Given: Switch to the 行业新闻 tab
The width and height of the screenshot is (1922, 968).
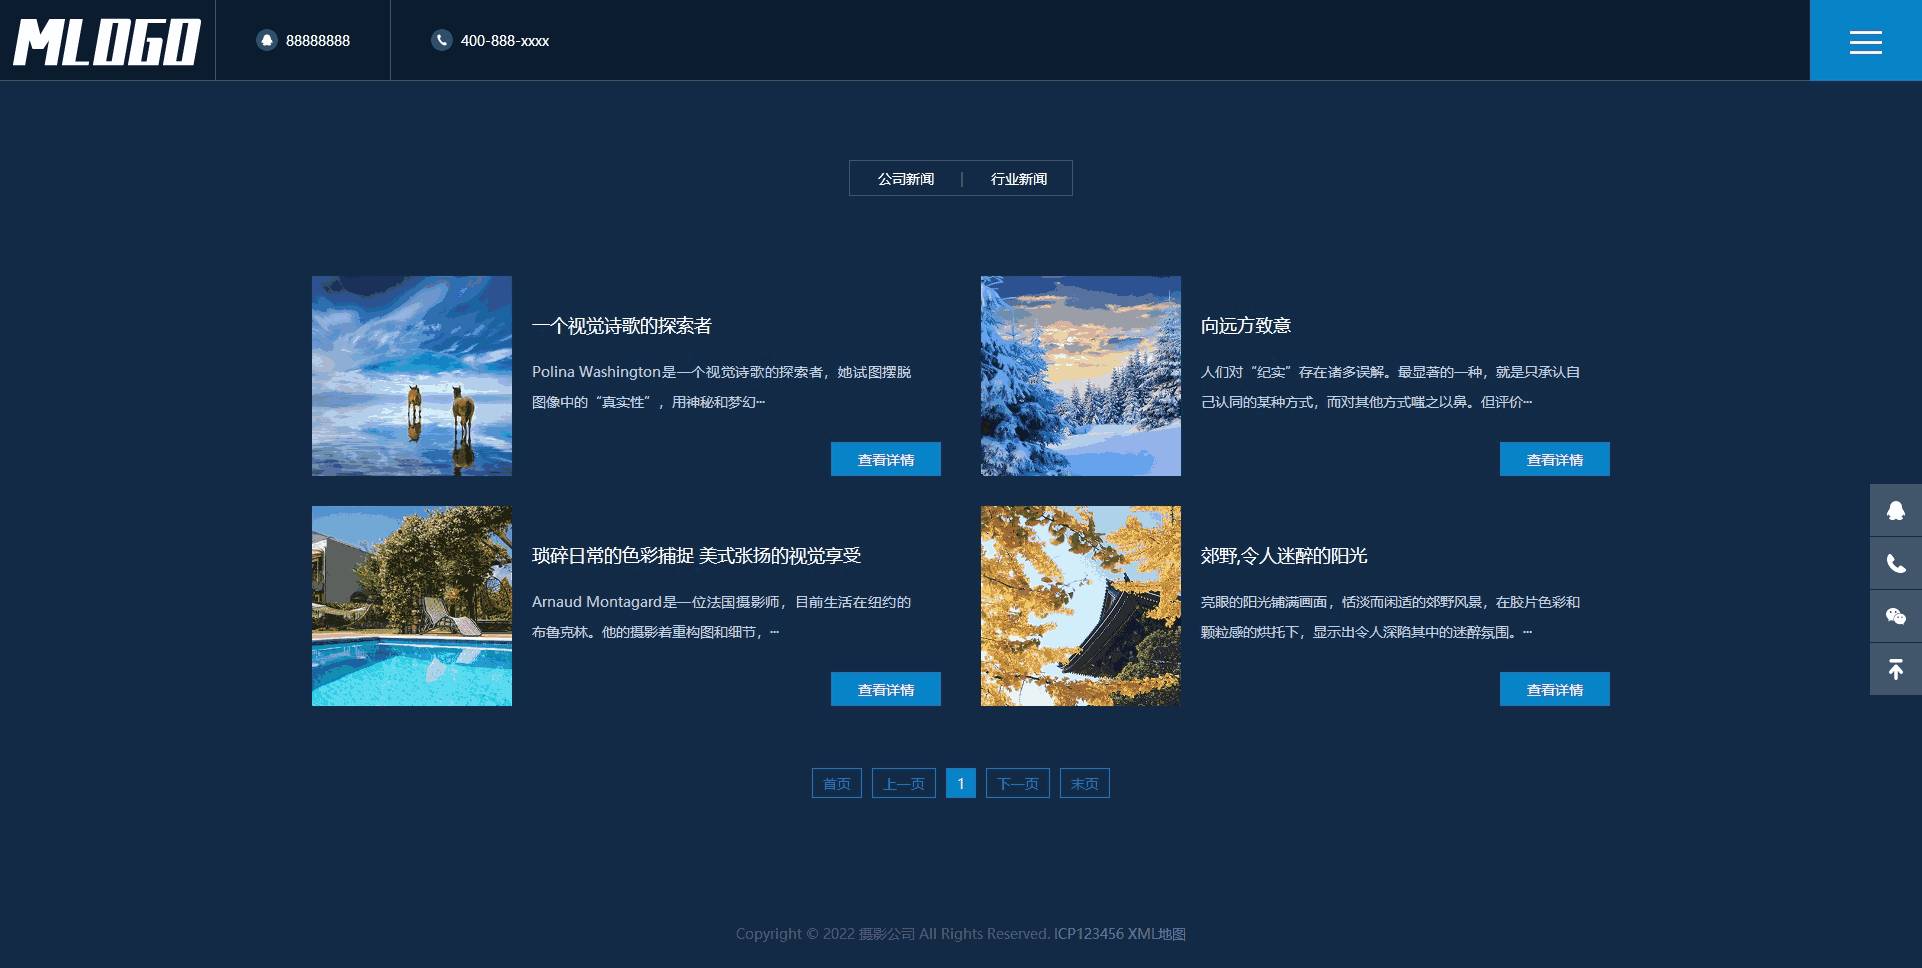Looking at the screenshot, I should pos(1018,178).
